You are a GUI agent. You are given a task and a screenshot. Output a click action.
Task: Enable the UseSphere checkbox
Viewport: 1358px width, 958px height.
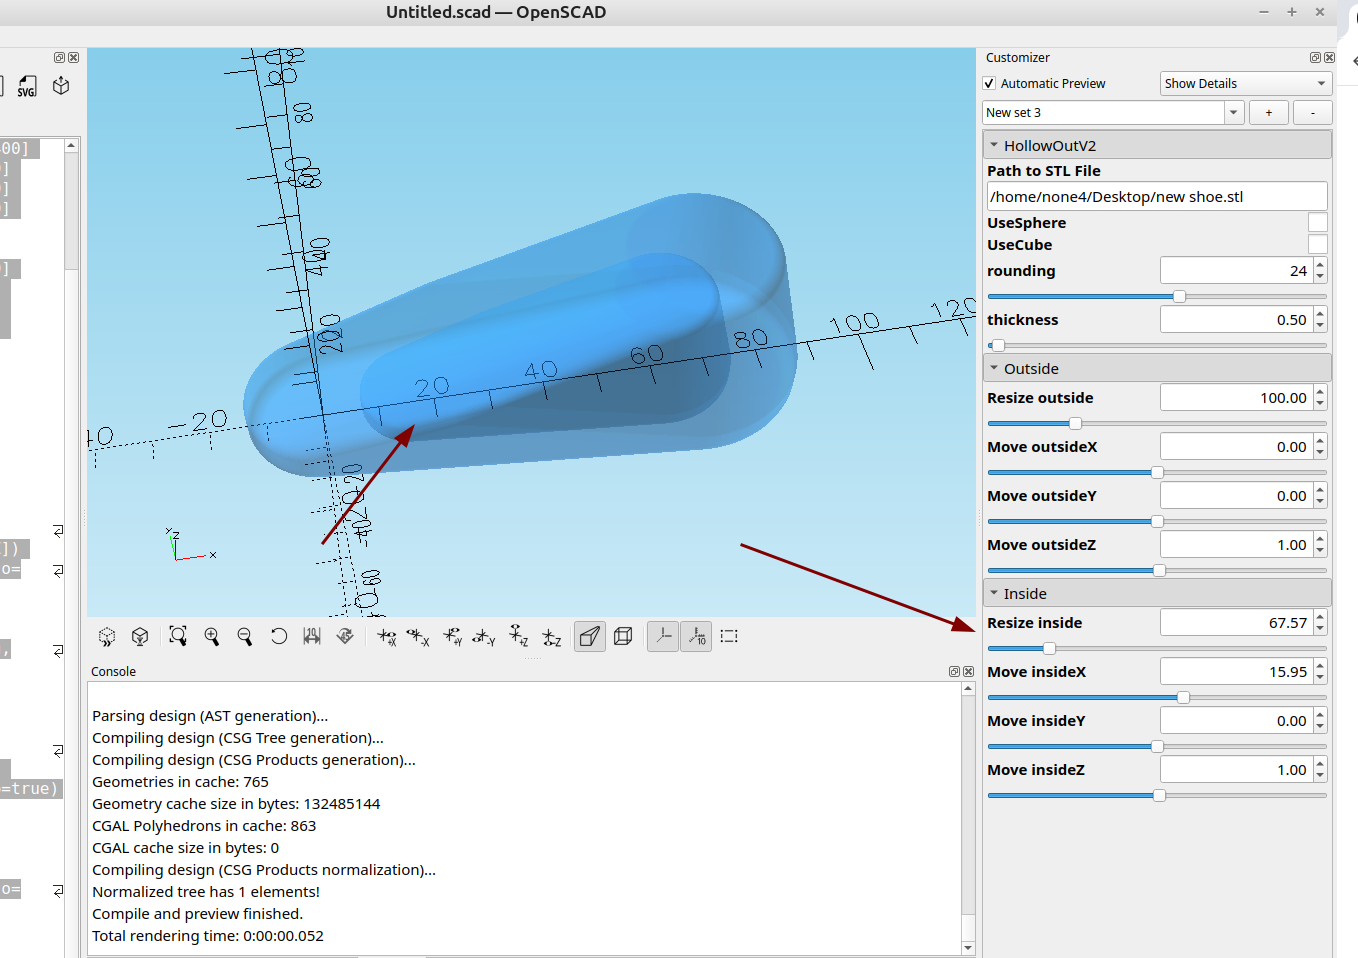(1318, 223)
